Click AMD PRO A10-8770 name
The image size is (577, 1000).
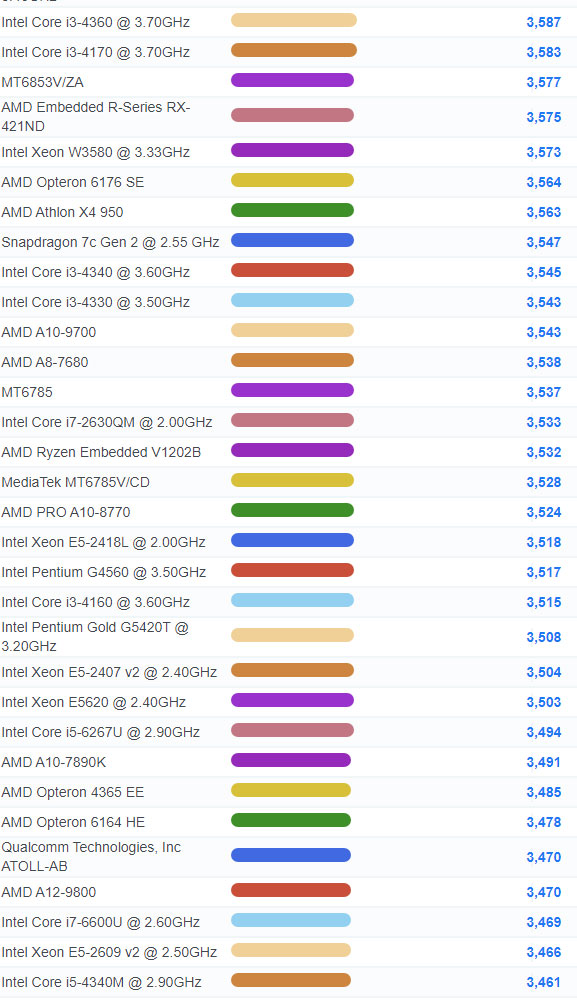[66, 512]
